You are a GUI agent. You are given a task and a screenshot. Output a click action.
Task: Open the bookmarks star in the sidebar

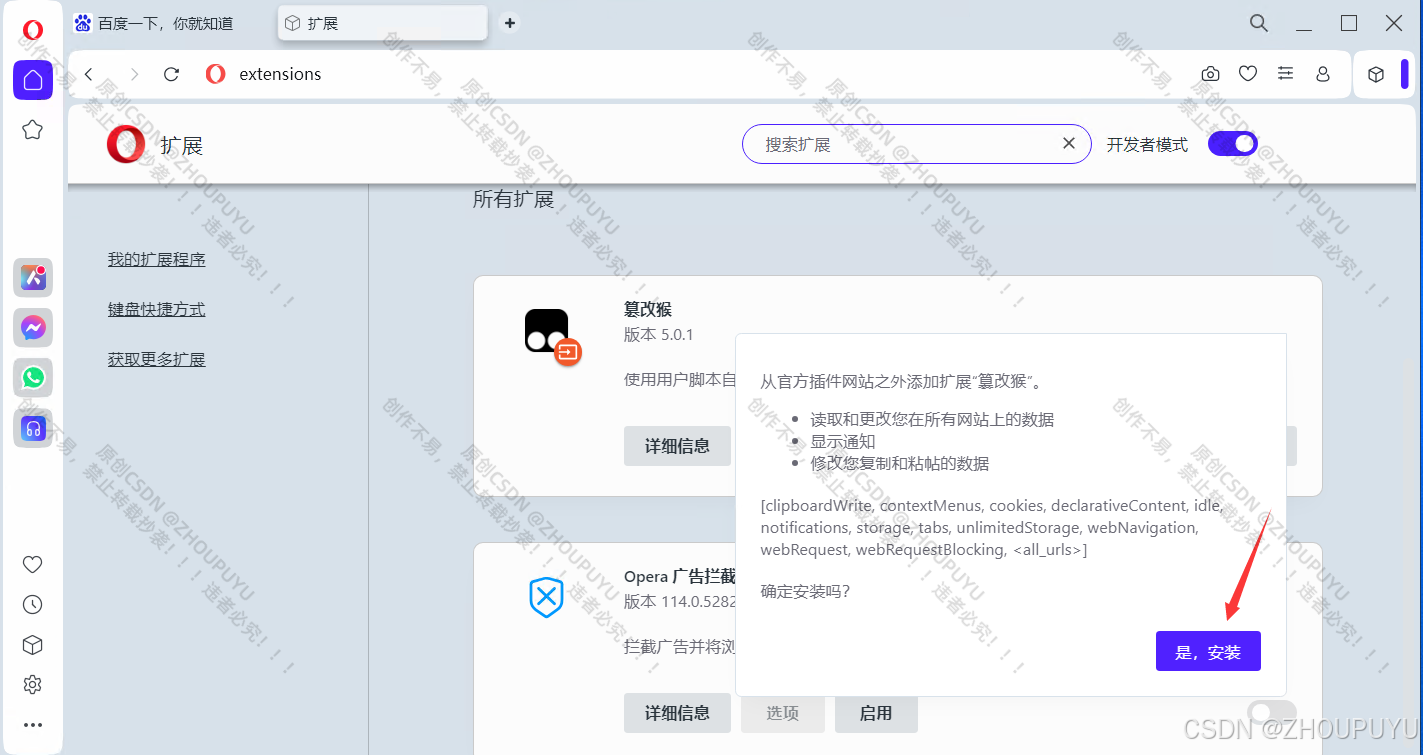33,129
